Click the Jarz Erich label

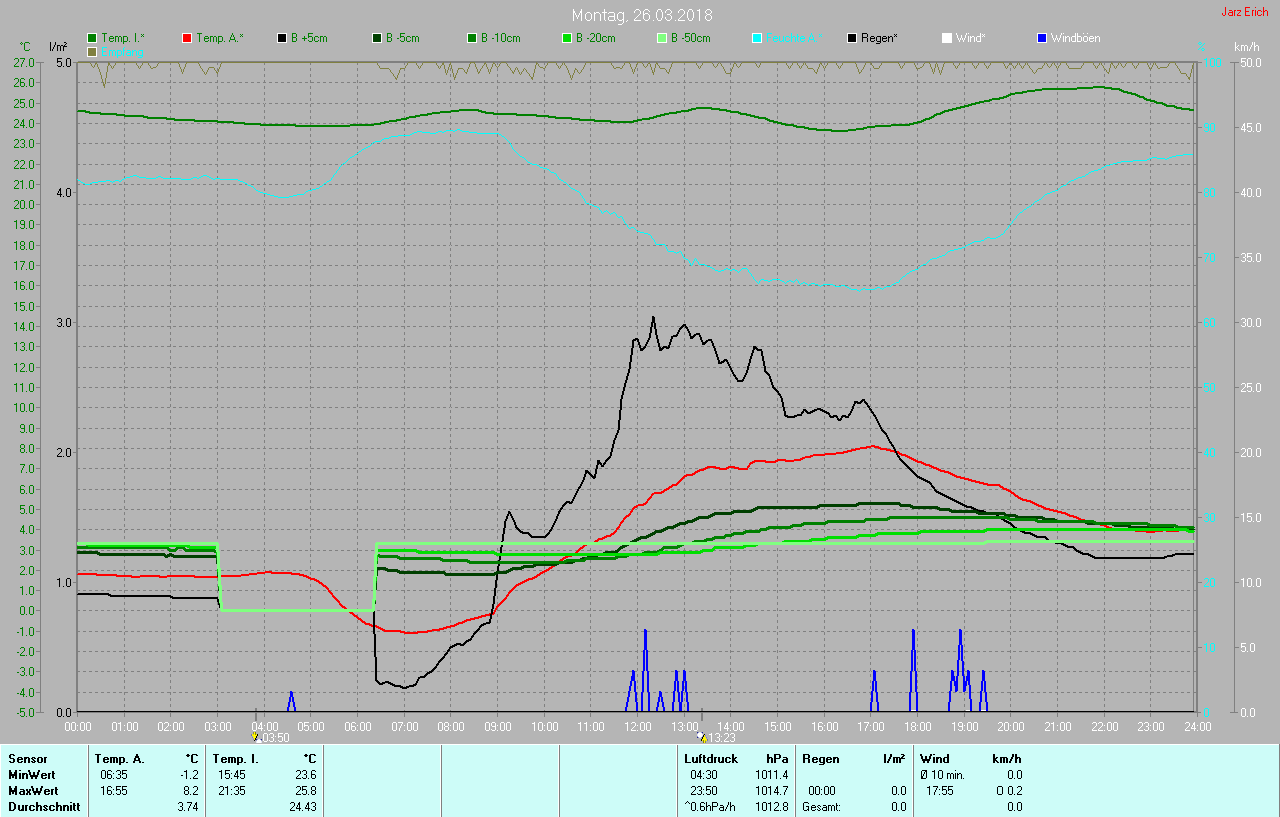(x=1244, y=13)
